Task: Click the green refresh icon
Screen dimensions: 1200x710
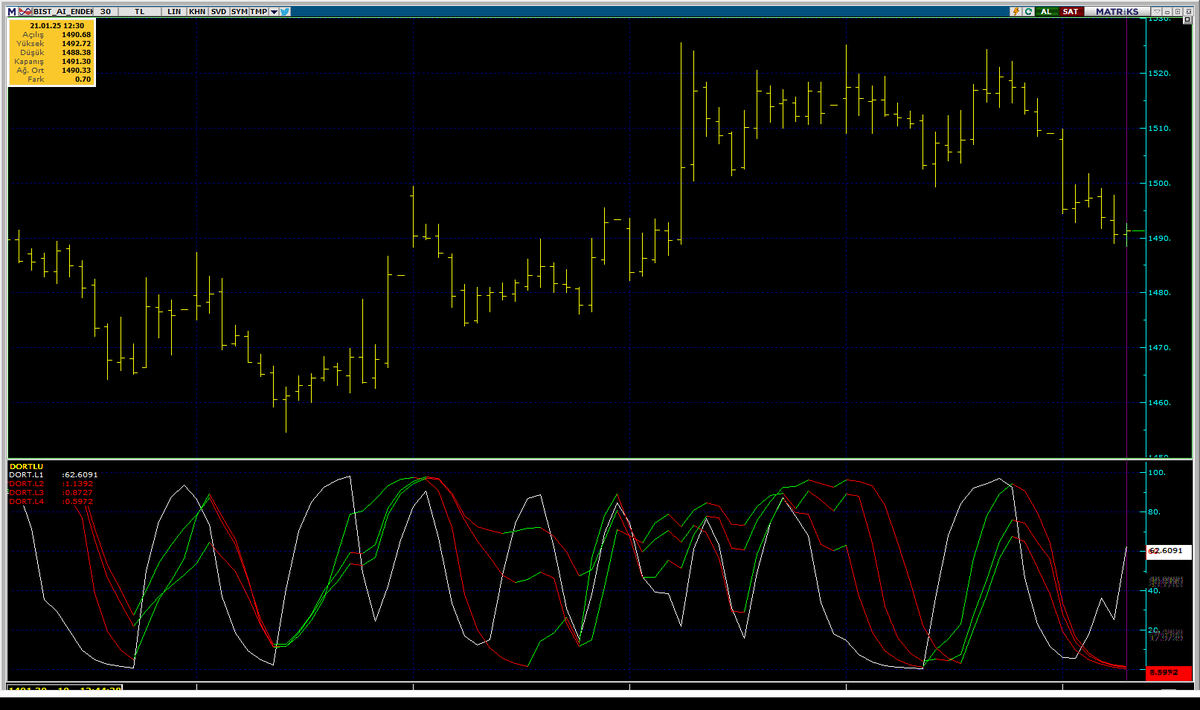Action: tap(1028, 11)
